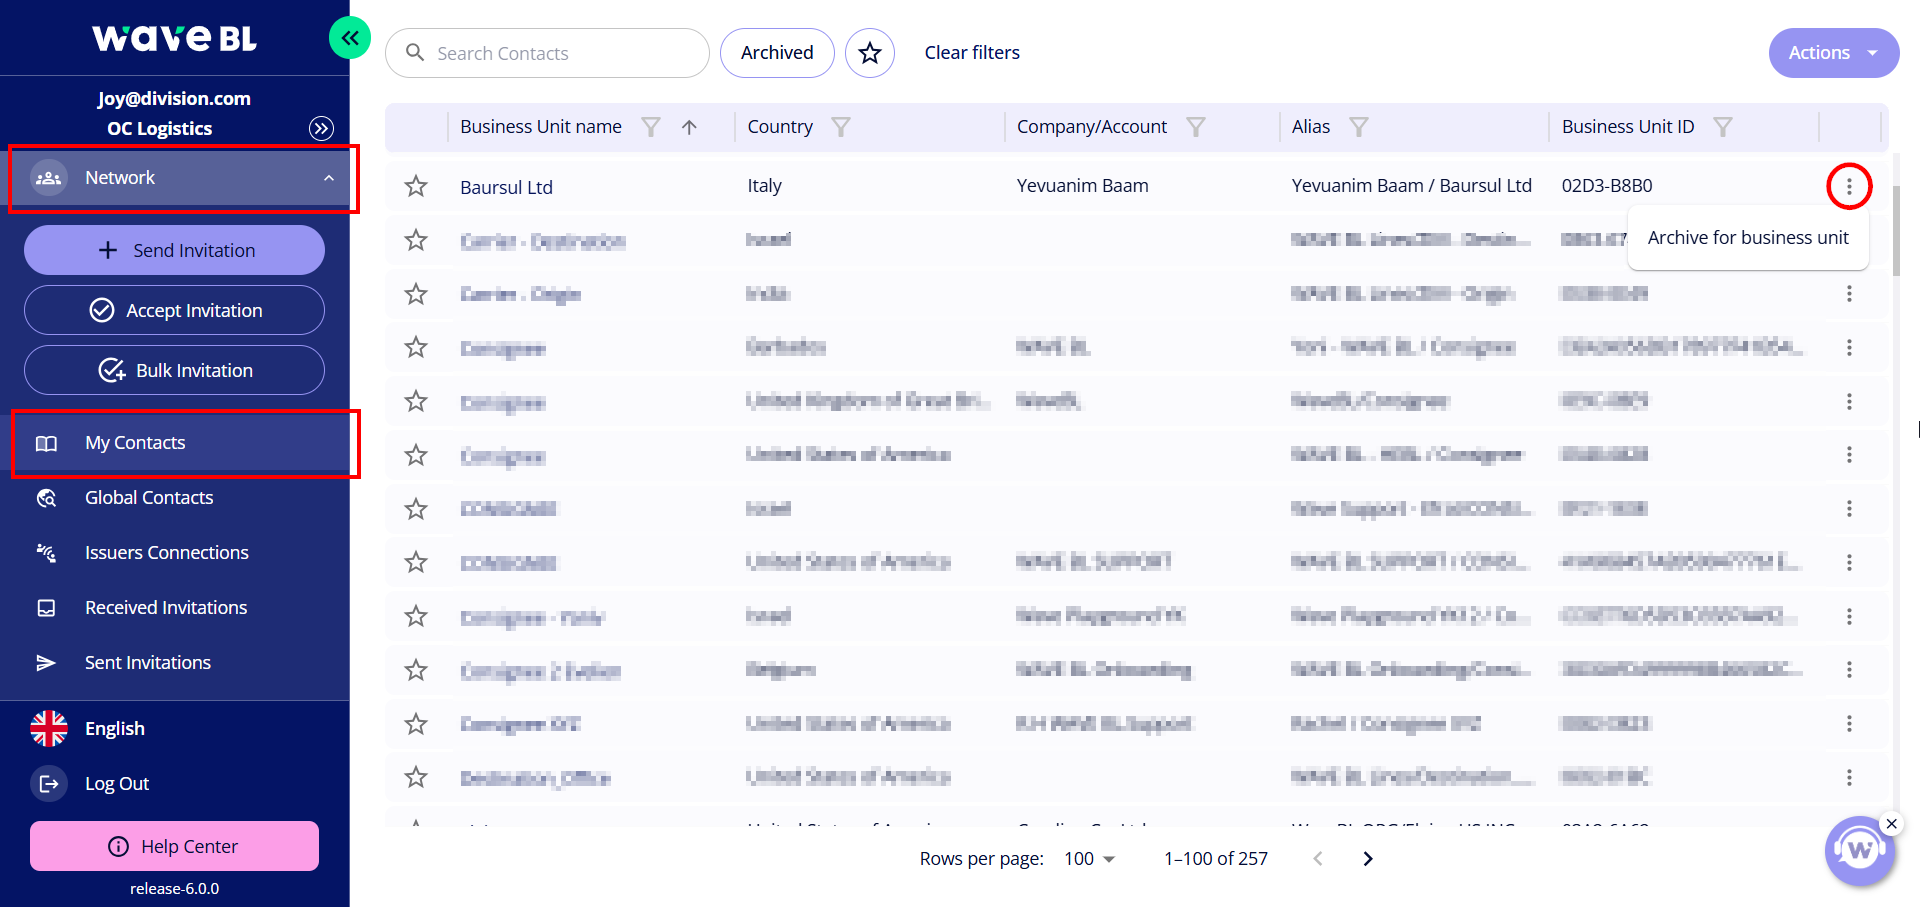Collapse the sidebar with the green arrow button
Viewport: 1920px width, 907px height.
point(350,38)
